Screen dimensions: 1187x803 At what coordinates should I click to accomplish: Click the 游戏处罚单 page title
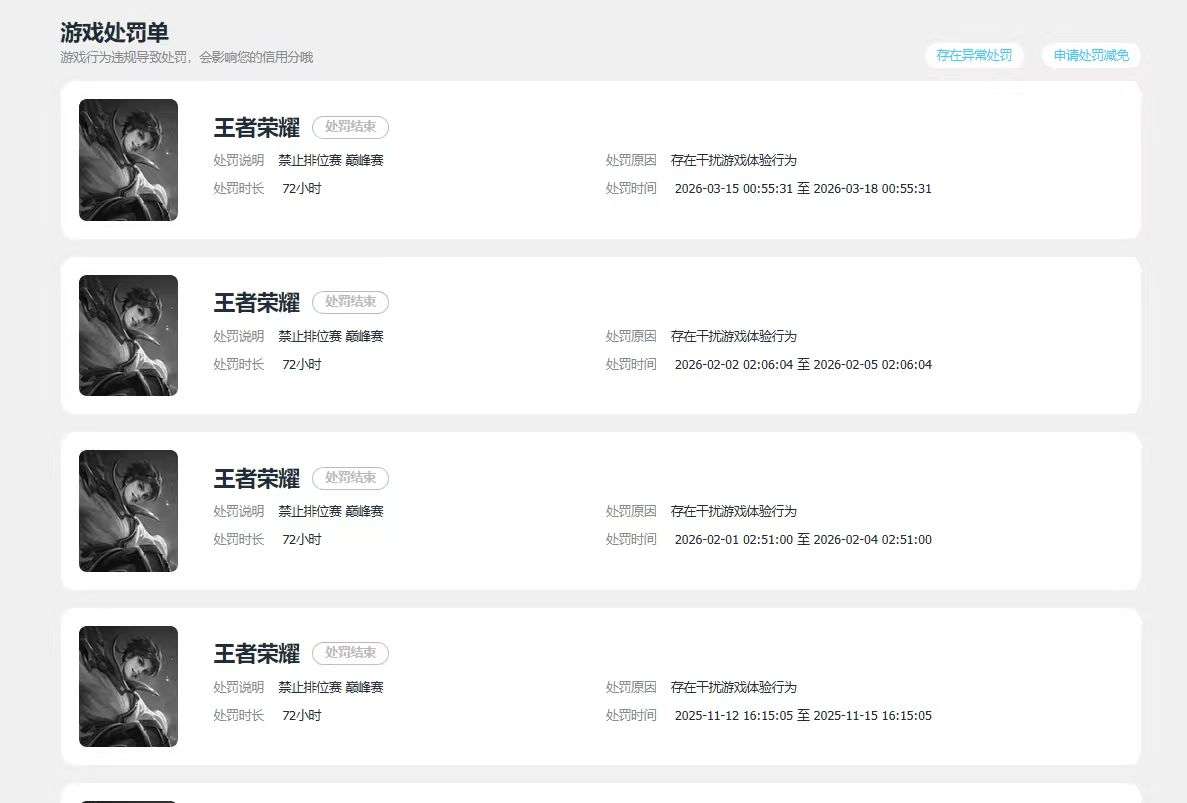pos(114,33)
